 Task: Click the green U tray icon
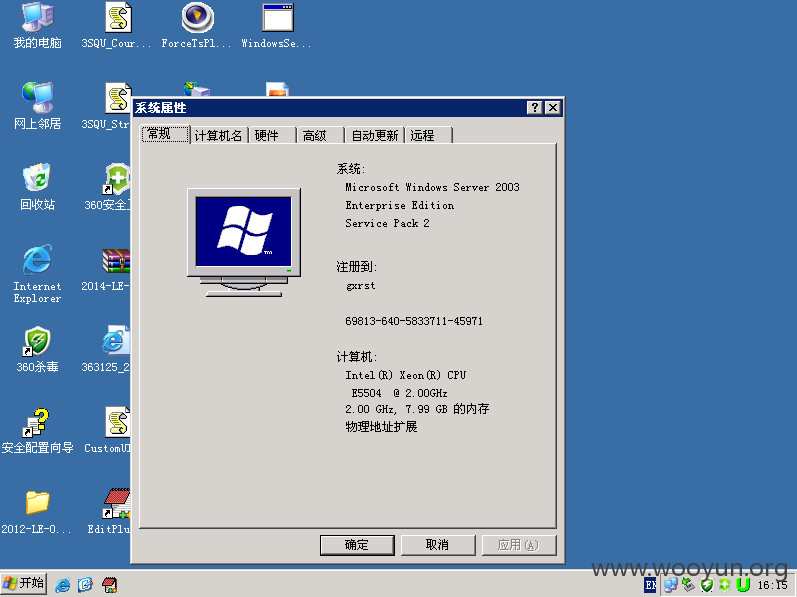(743, 585)
